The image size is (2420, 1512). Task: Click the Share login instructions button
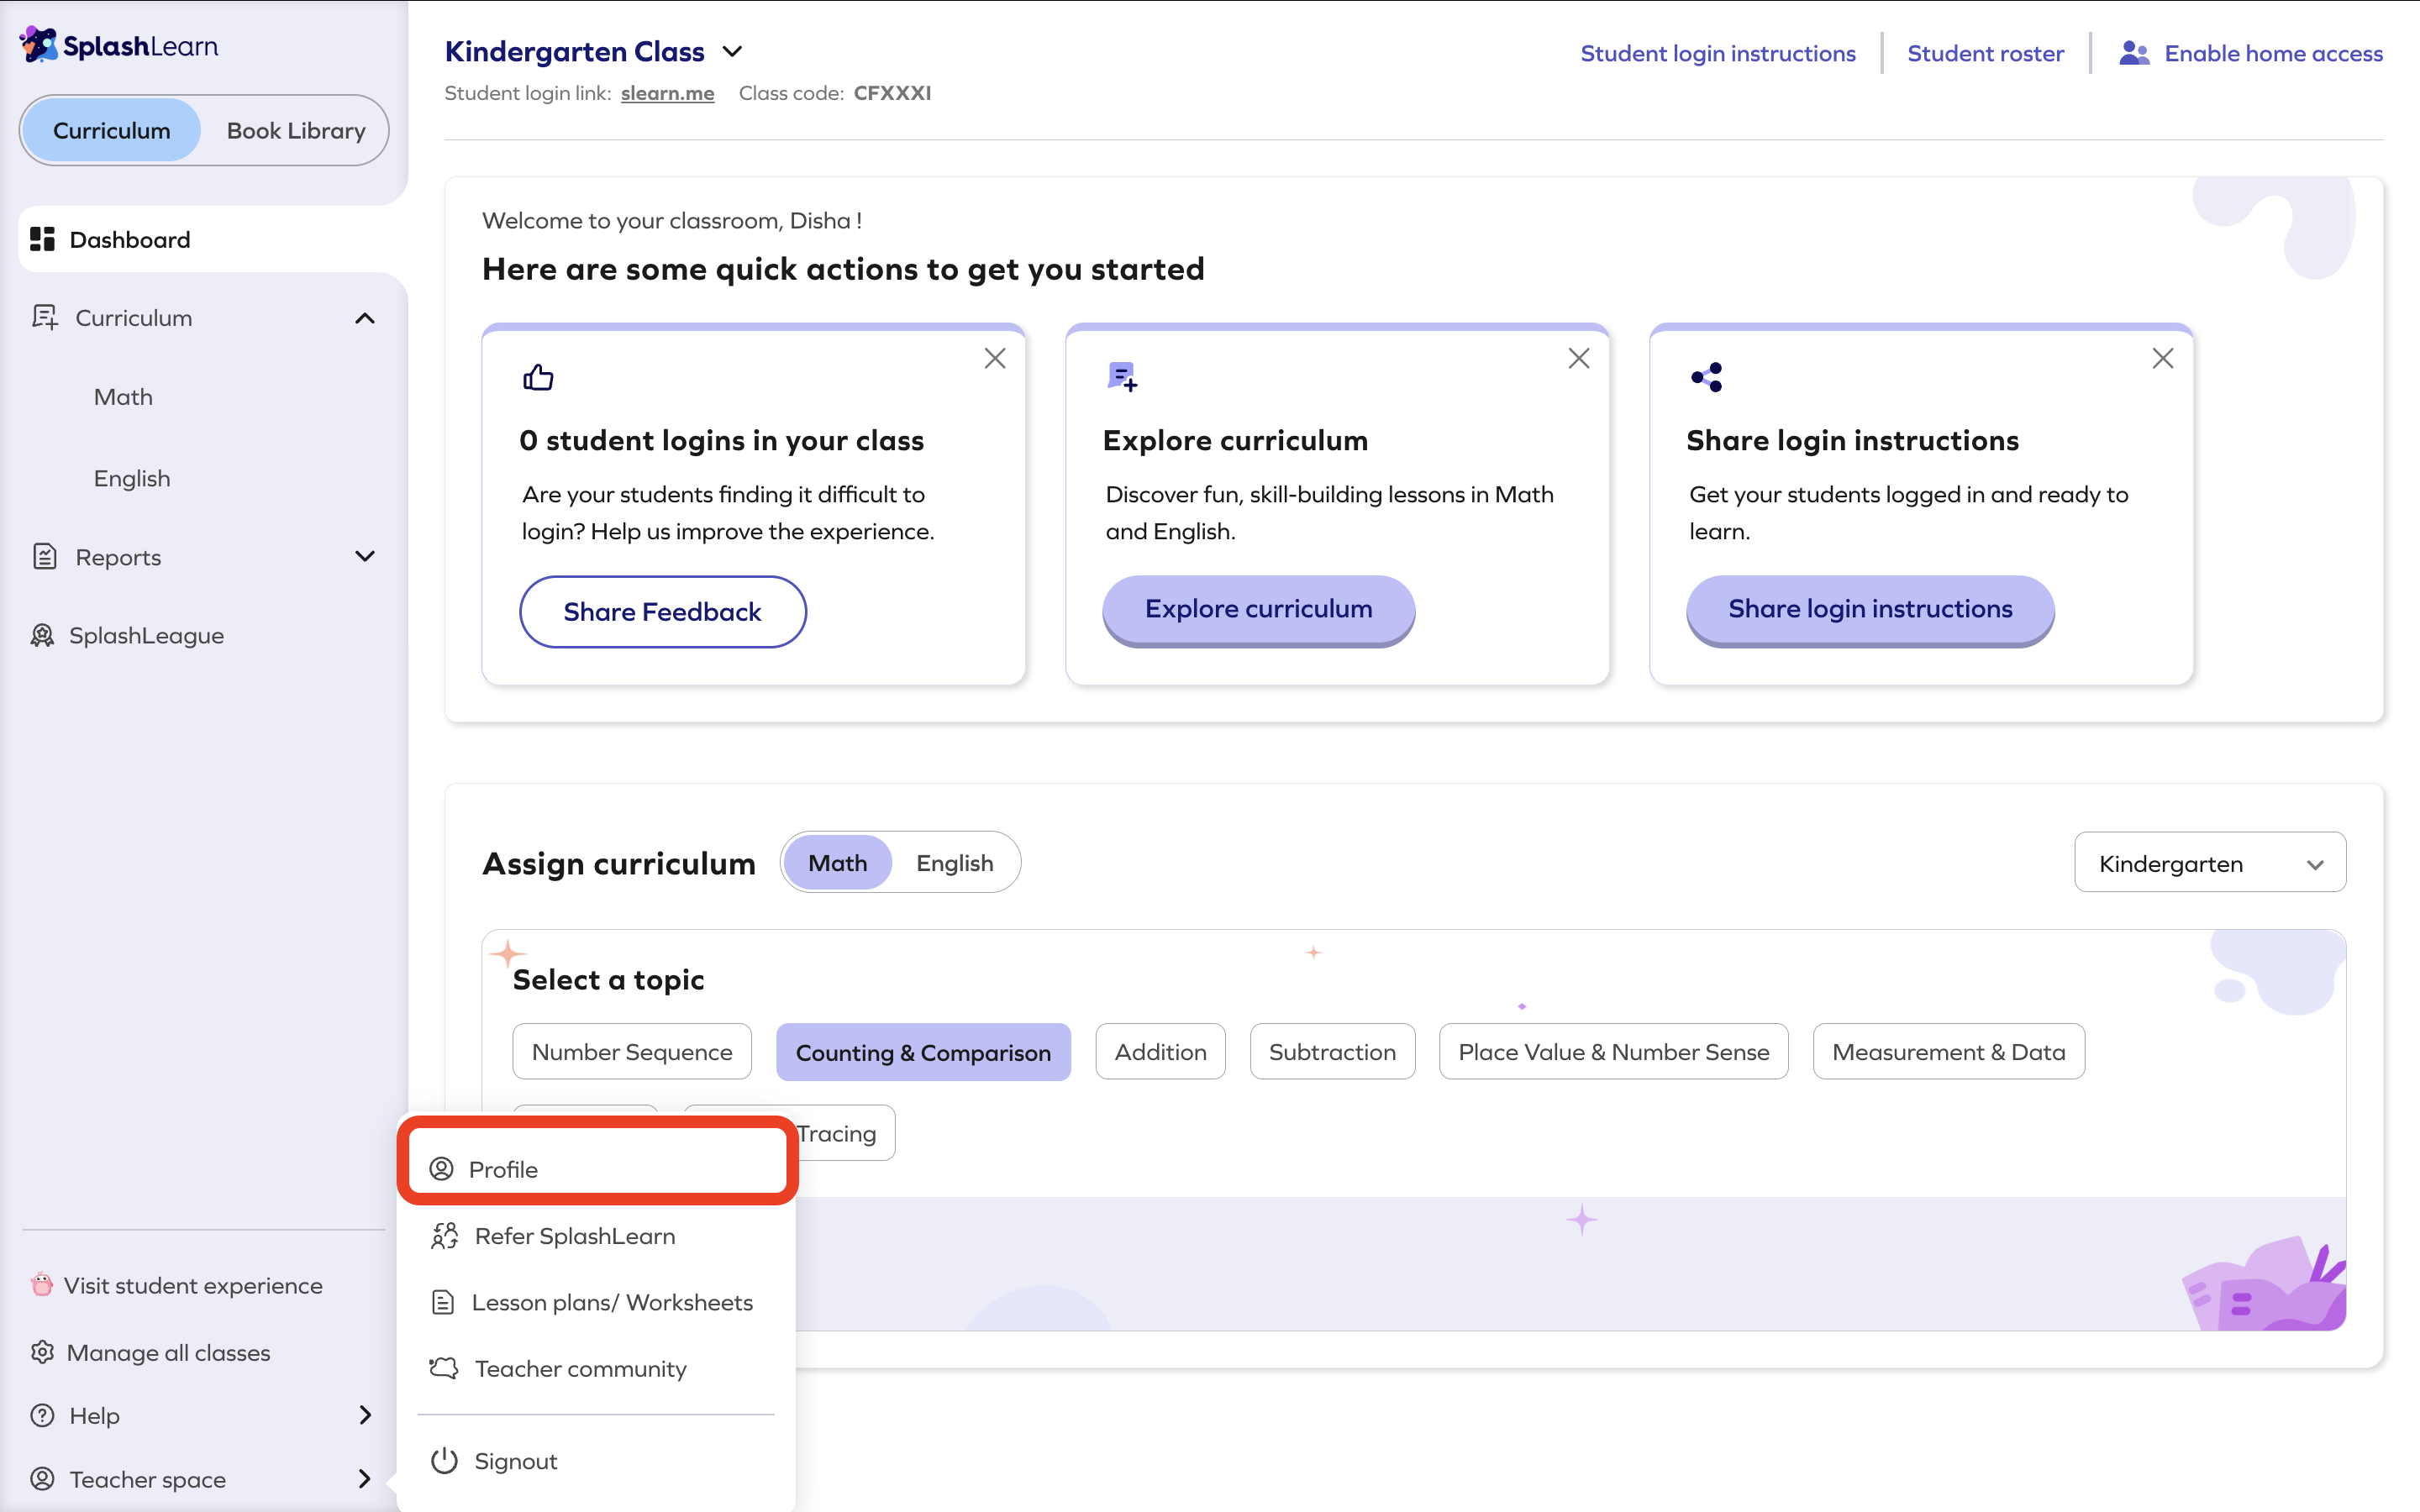pyautogui.click(x=1870, y=610)
